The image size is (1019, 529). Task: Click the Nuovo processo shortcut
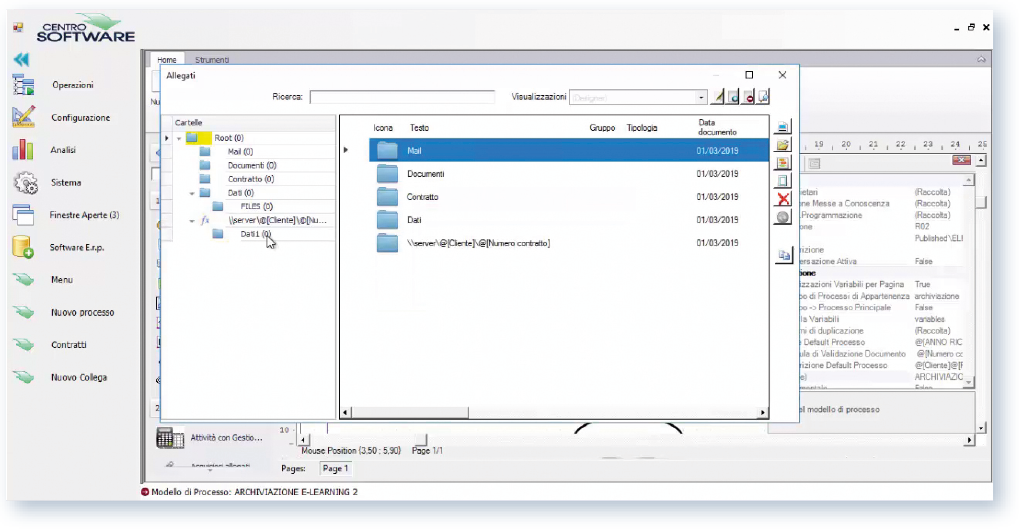point(82,313)
